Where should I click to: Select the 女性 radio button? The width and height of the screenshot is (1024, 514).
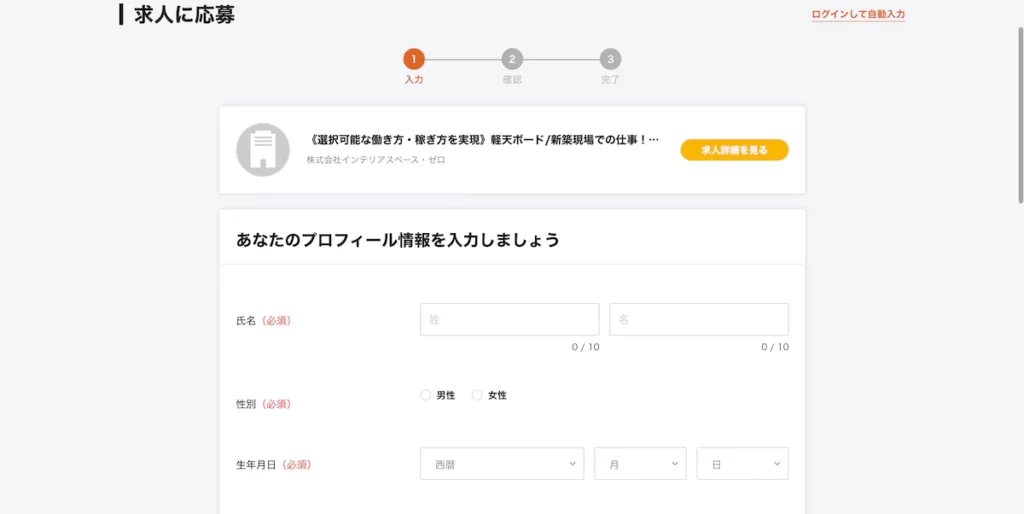click(x=477, y=395)
